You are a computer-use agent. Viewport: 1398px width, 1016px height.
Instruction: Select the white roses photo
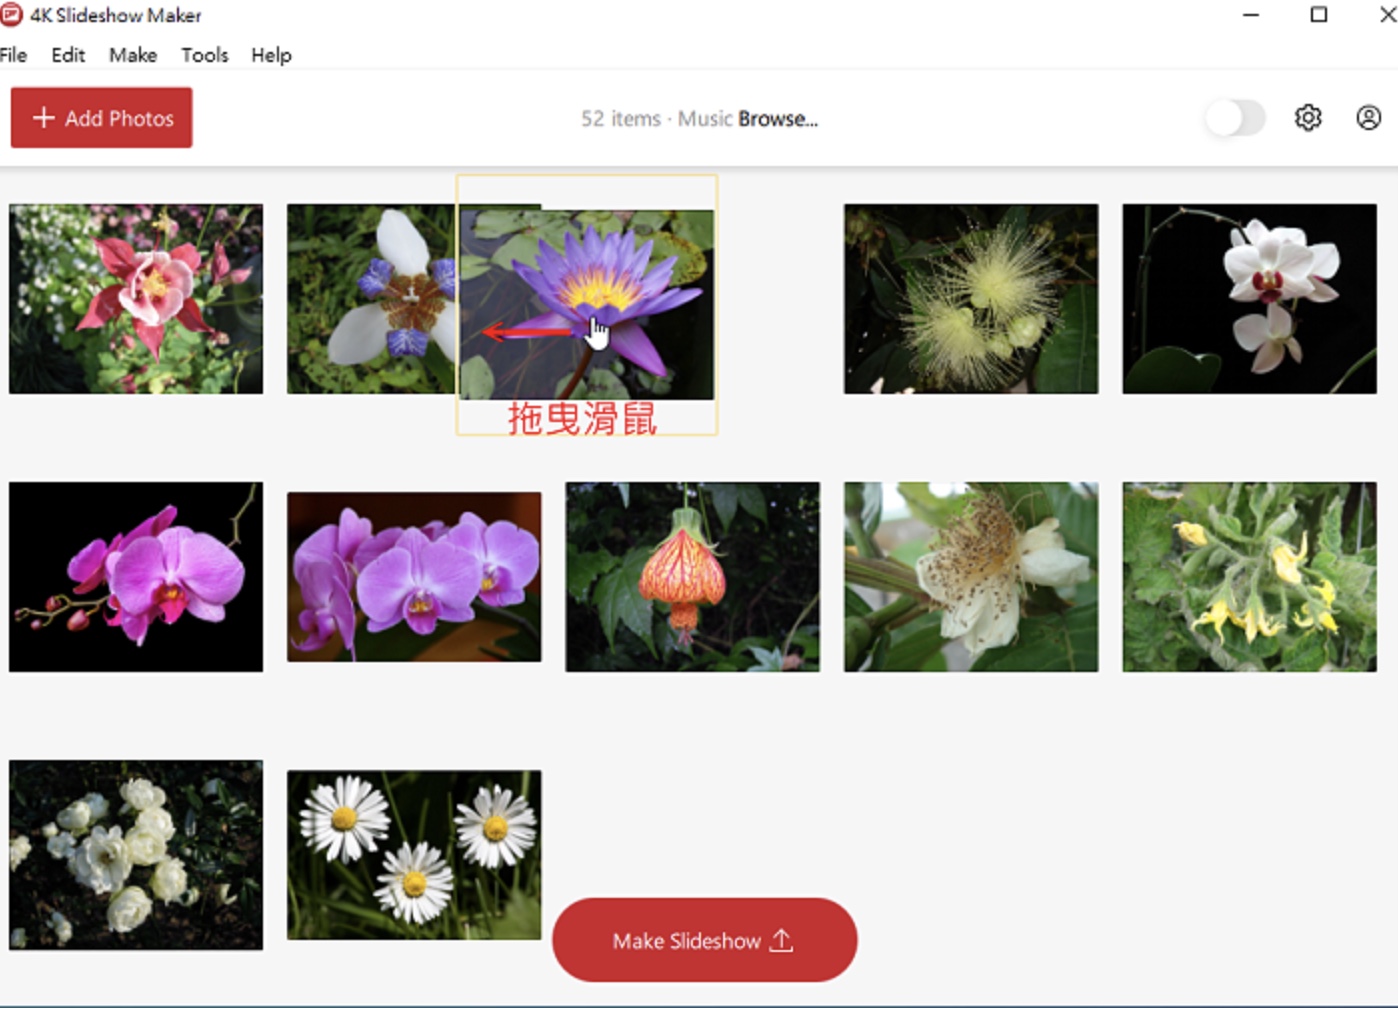click(136, 855)
